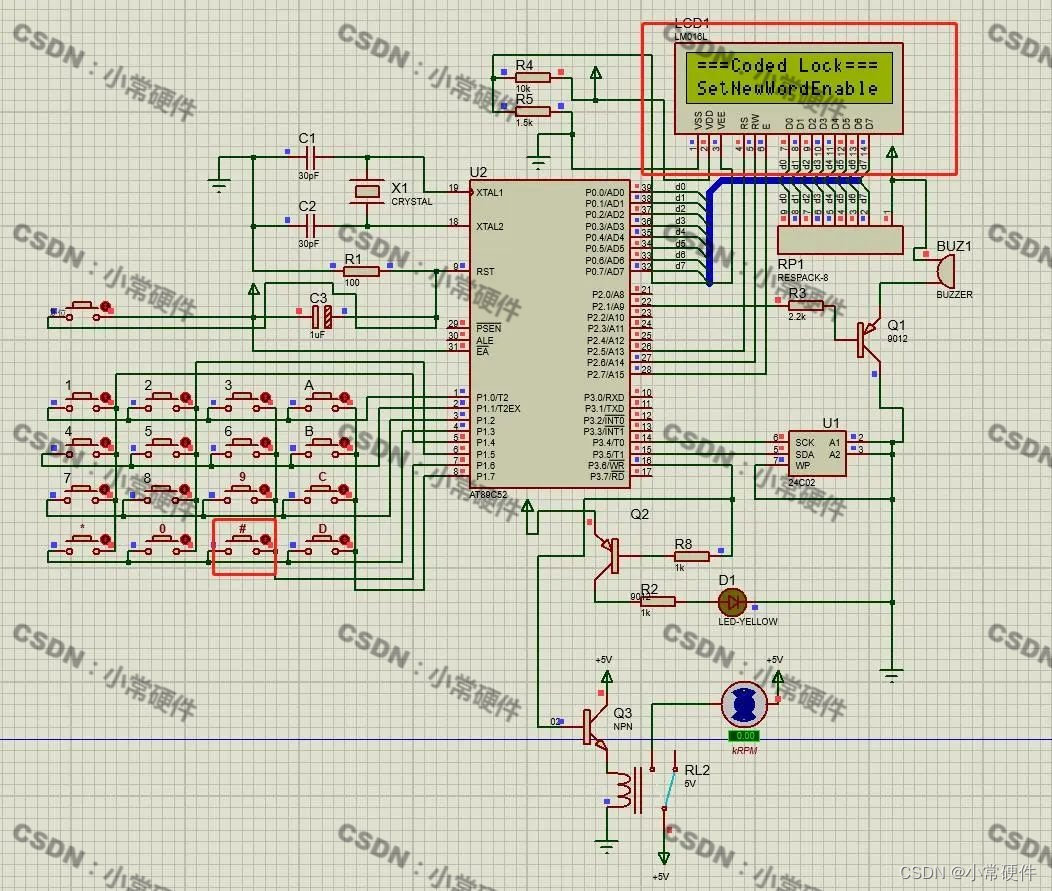Click the P1.0/T2 pin label
The image size is (1052, 891).
492,397
